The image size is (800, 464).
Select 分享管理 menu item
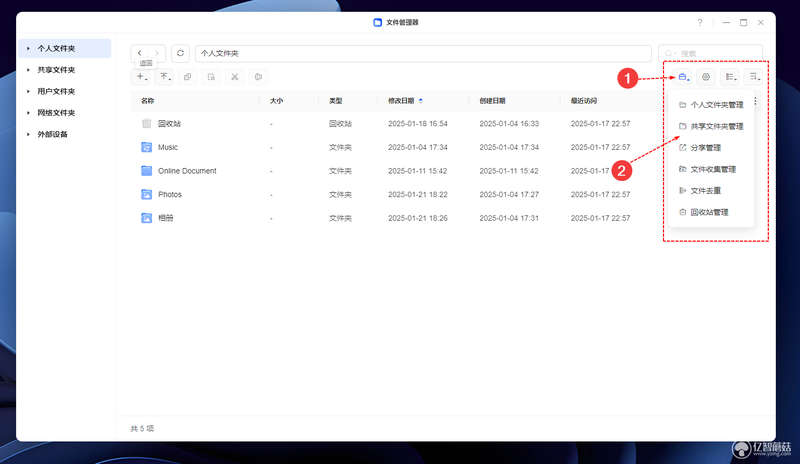point(711,148)
